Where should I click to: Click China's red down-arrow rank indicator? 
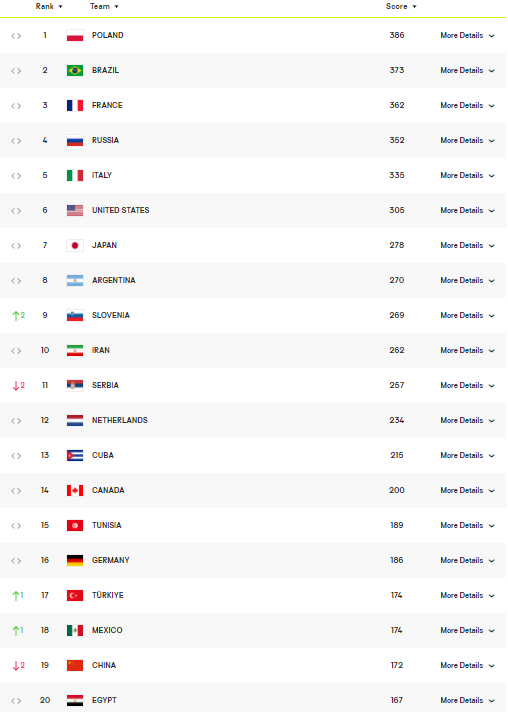[19, 665]
